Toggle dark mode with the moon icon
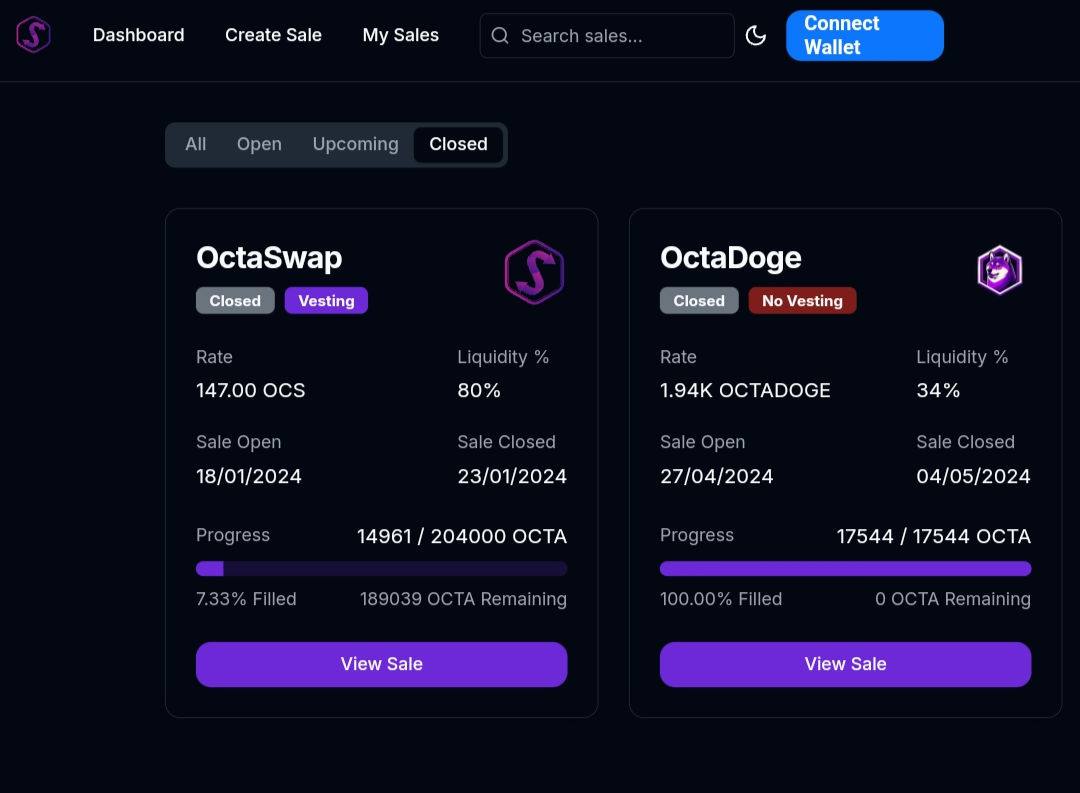1080x793 pixels. pyautogui.click(x=756, y=35)
